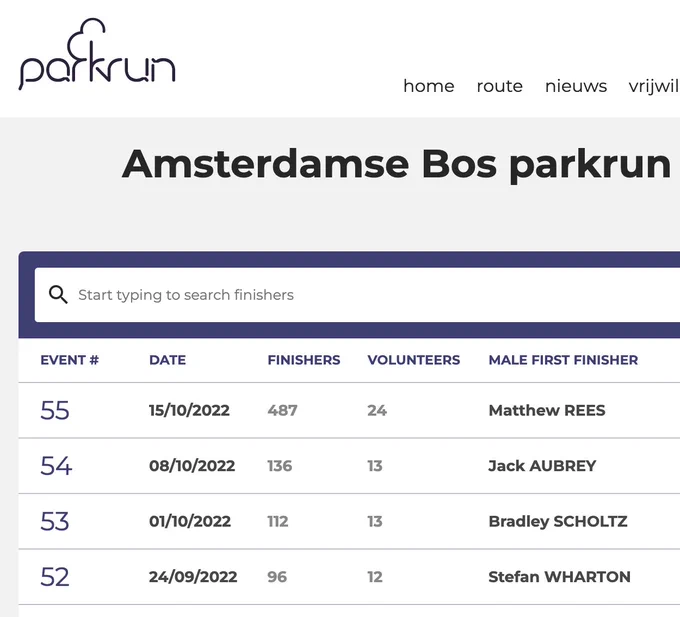
Task: Click the parkrun logo
Action: 97,54
